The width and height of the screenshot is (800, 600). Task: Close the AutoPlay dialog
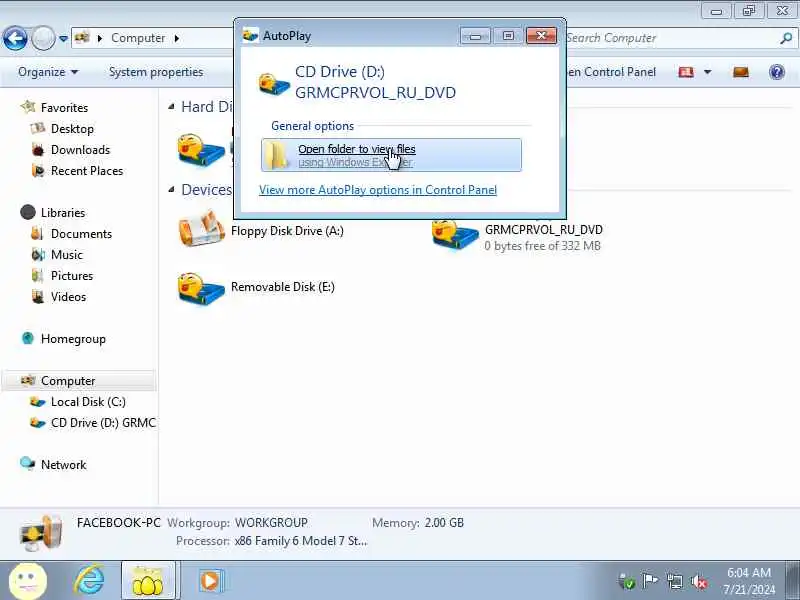541,35
